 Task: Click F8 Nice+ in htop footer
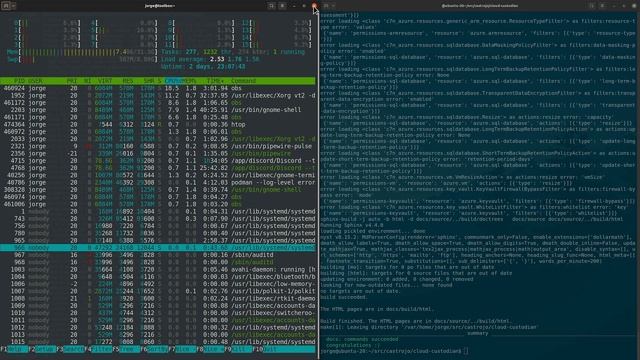pos(210,349)
